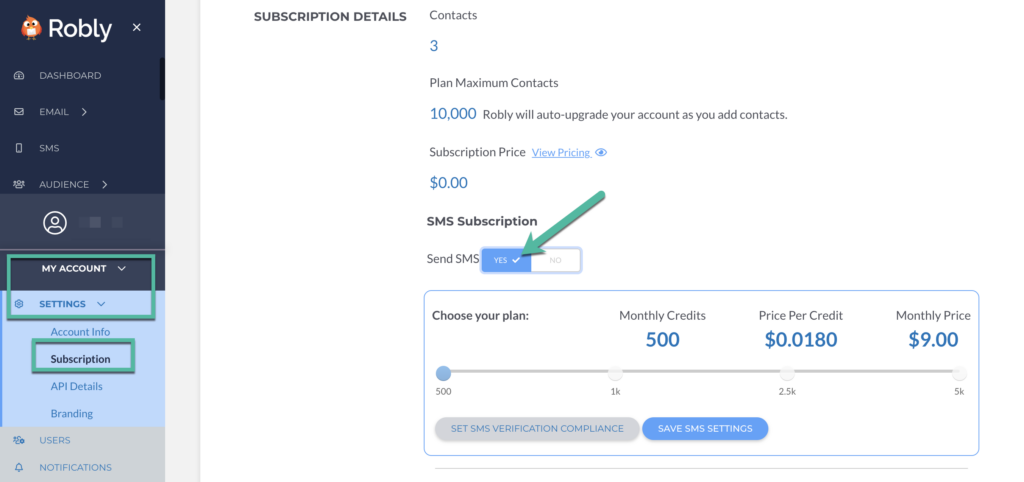
Task: Click the Audience people icon
Action: coord(19,184)
